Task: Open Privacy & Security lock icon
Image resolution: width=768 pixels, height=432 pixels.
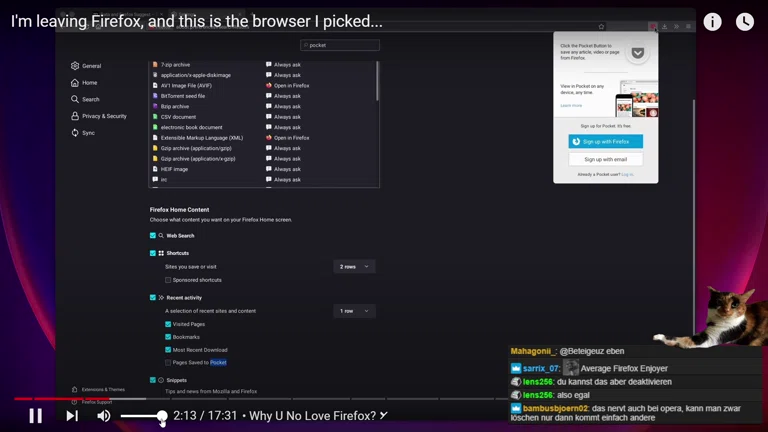Action: (75, 116)
